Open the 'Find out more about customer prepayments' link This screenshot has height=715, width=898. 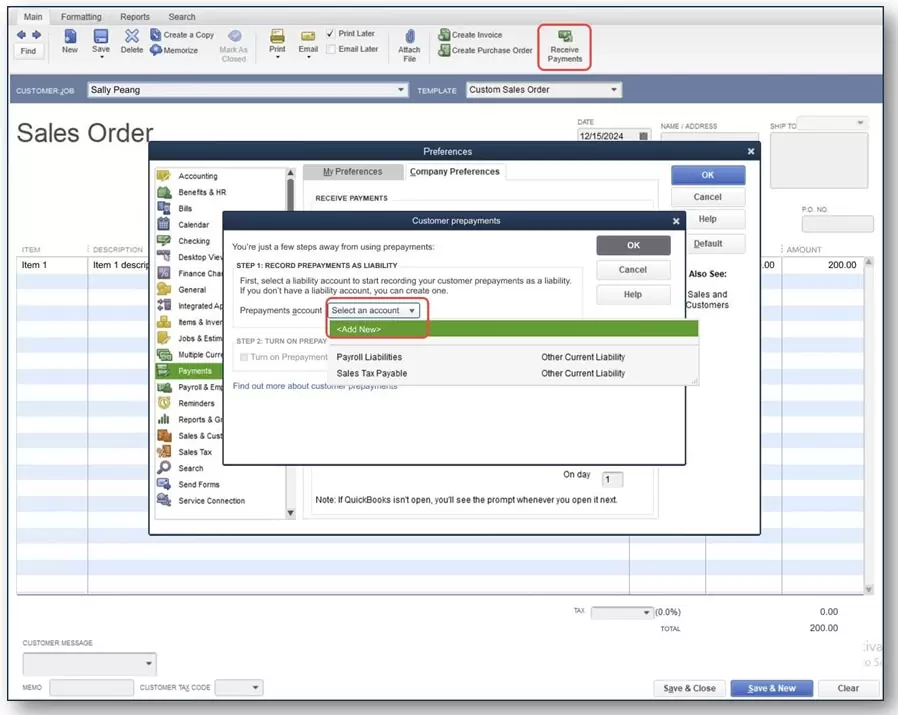(x=315, y=386)
